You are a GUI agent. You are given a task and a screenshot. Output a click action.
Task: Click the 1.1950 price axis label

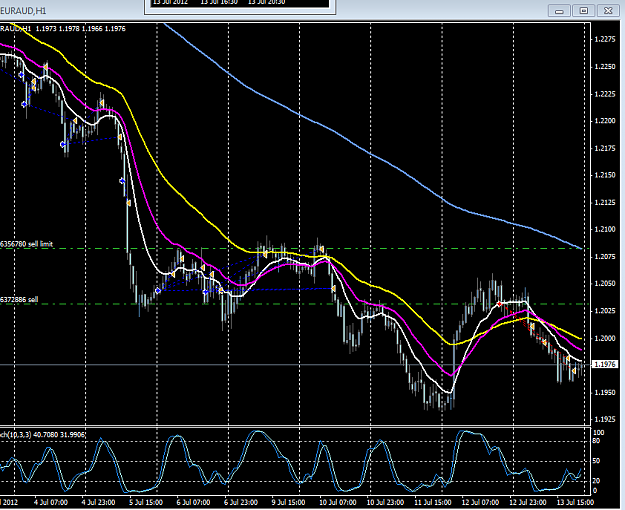605,392
